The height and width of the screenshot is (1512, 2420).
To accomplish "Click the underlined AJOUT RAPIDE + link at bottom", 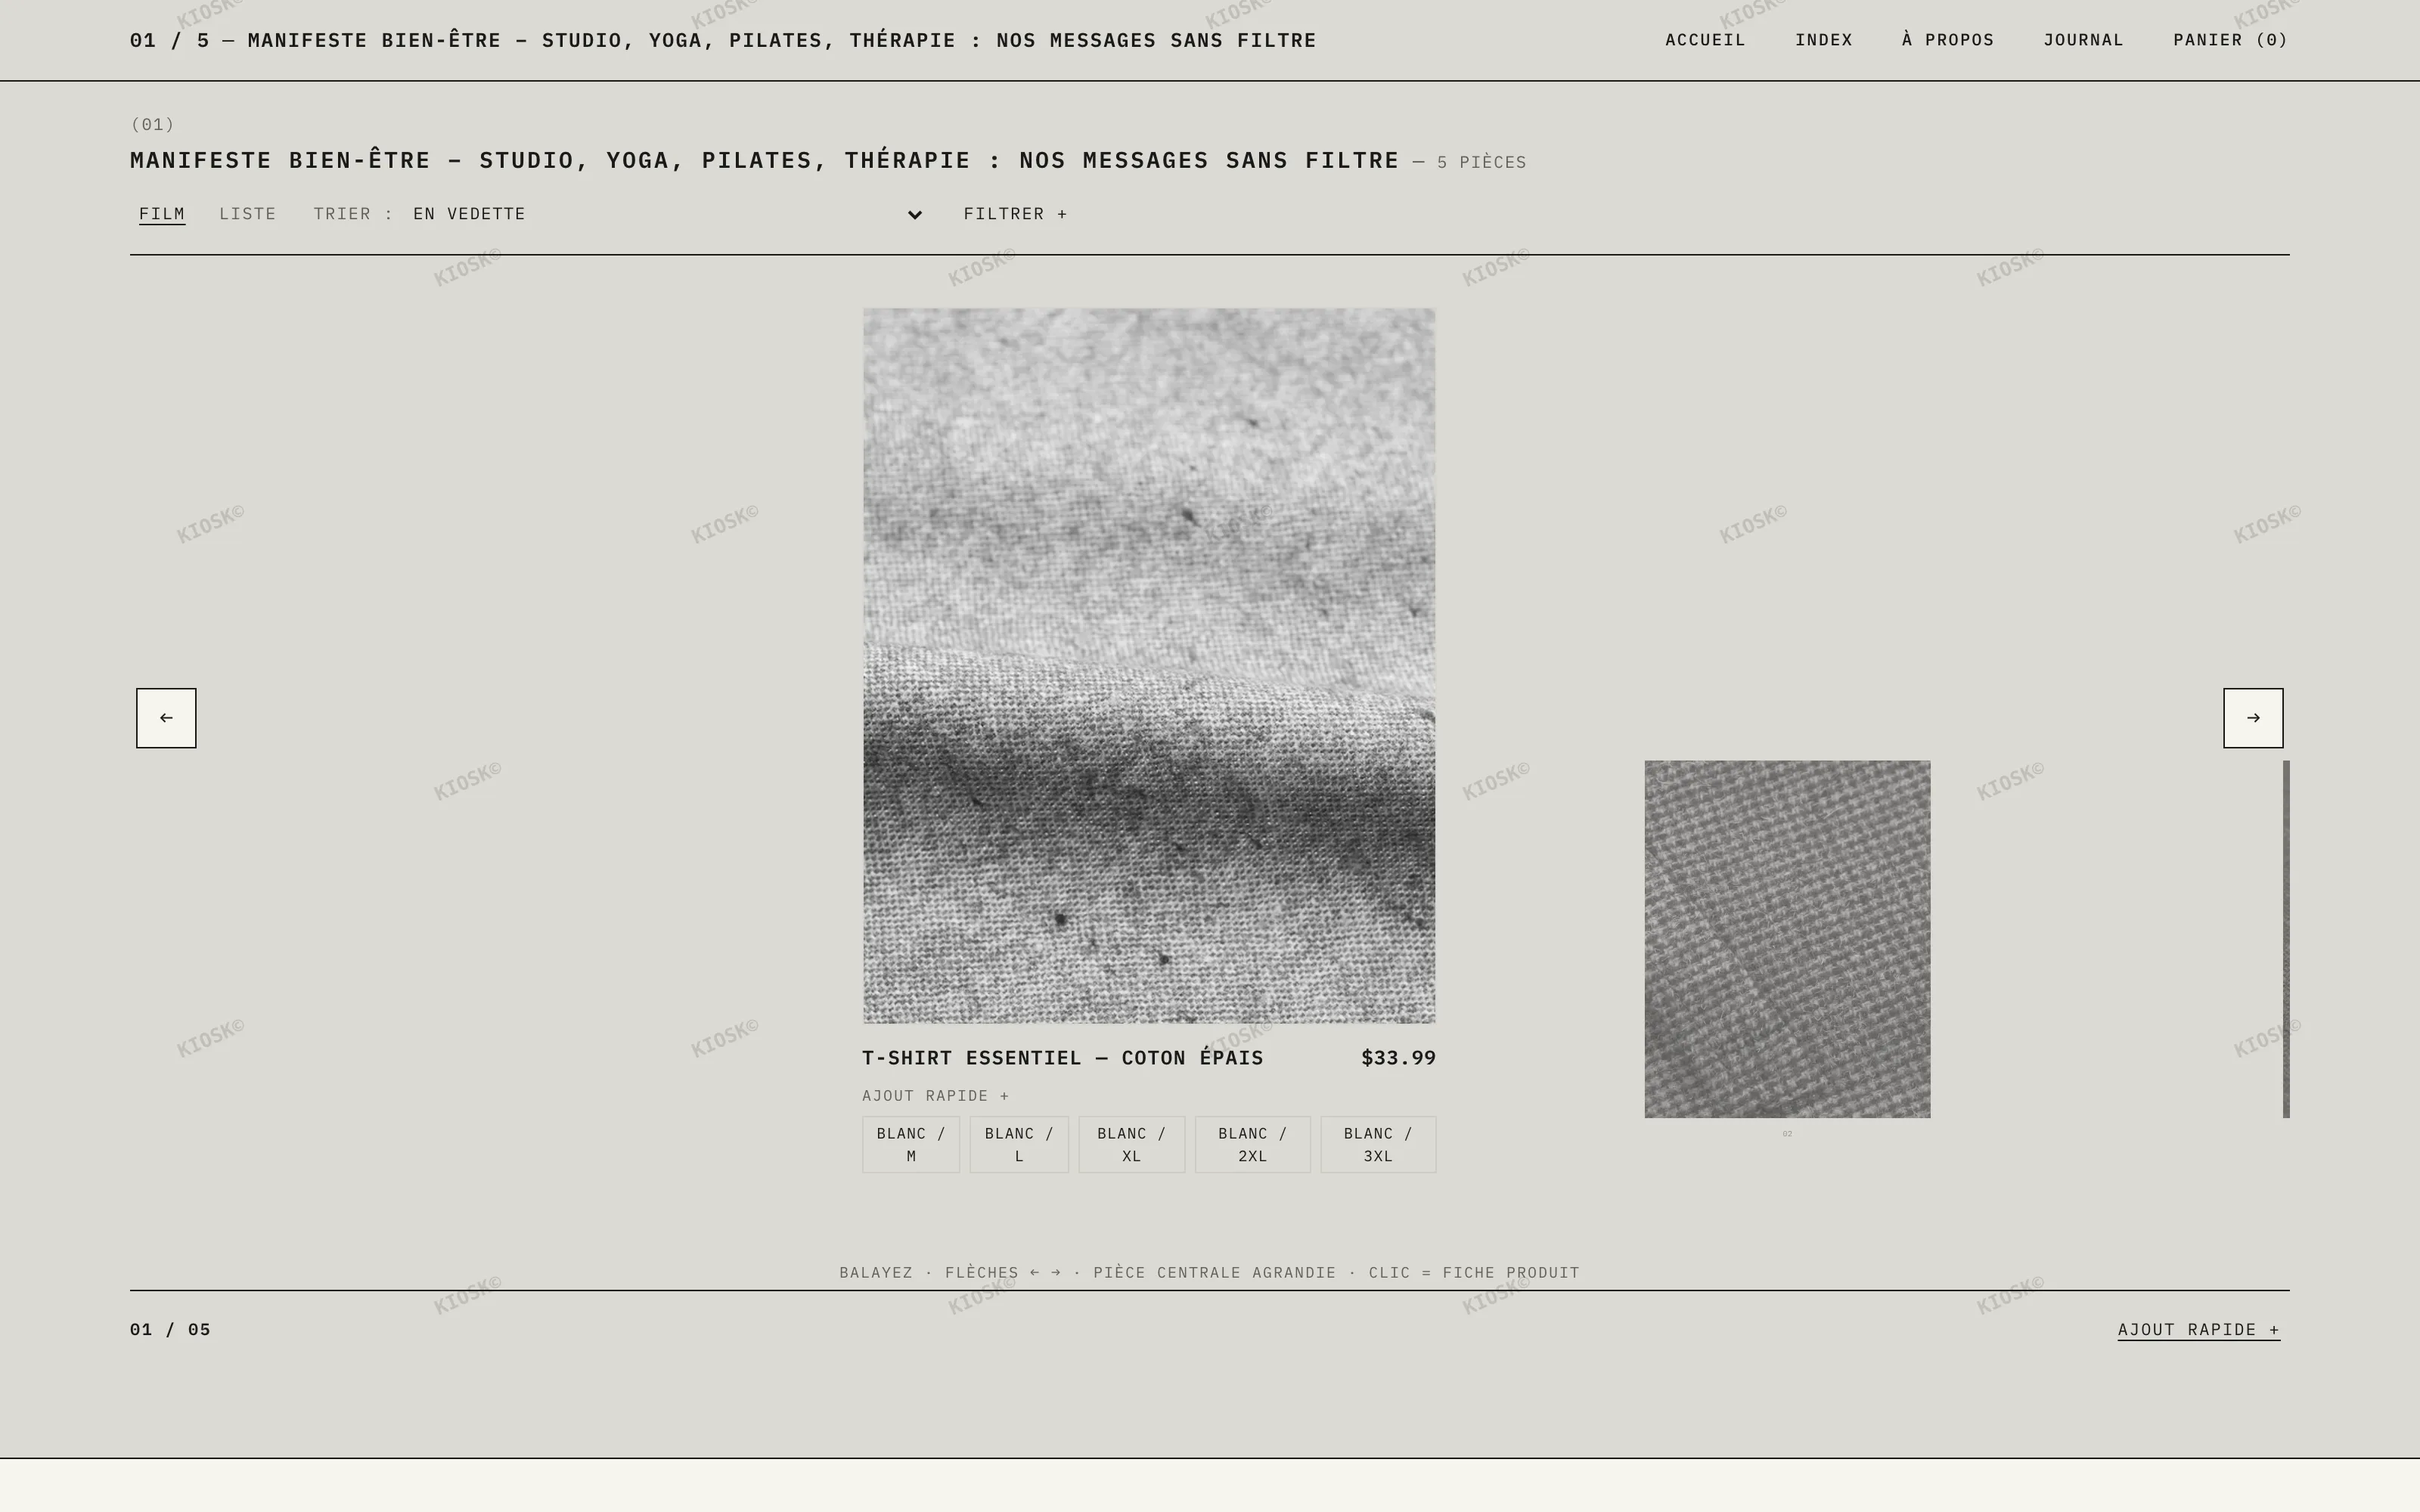I will pyautogui.click(x=2198, y=1330).
